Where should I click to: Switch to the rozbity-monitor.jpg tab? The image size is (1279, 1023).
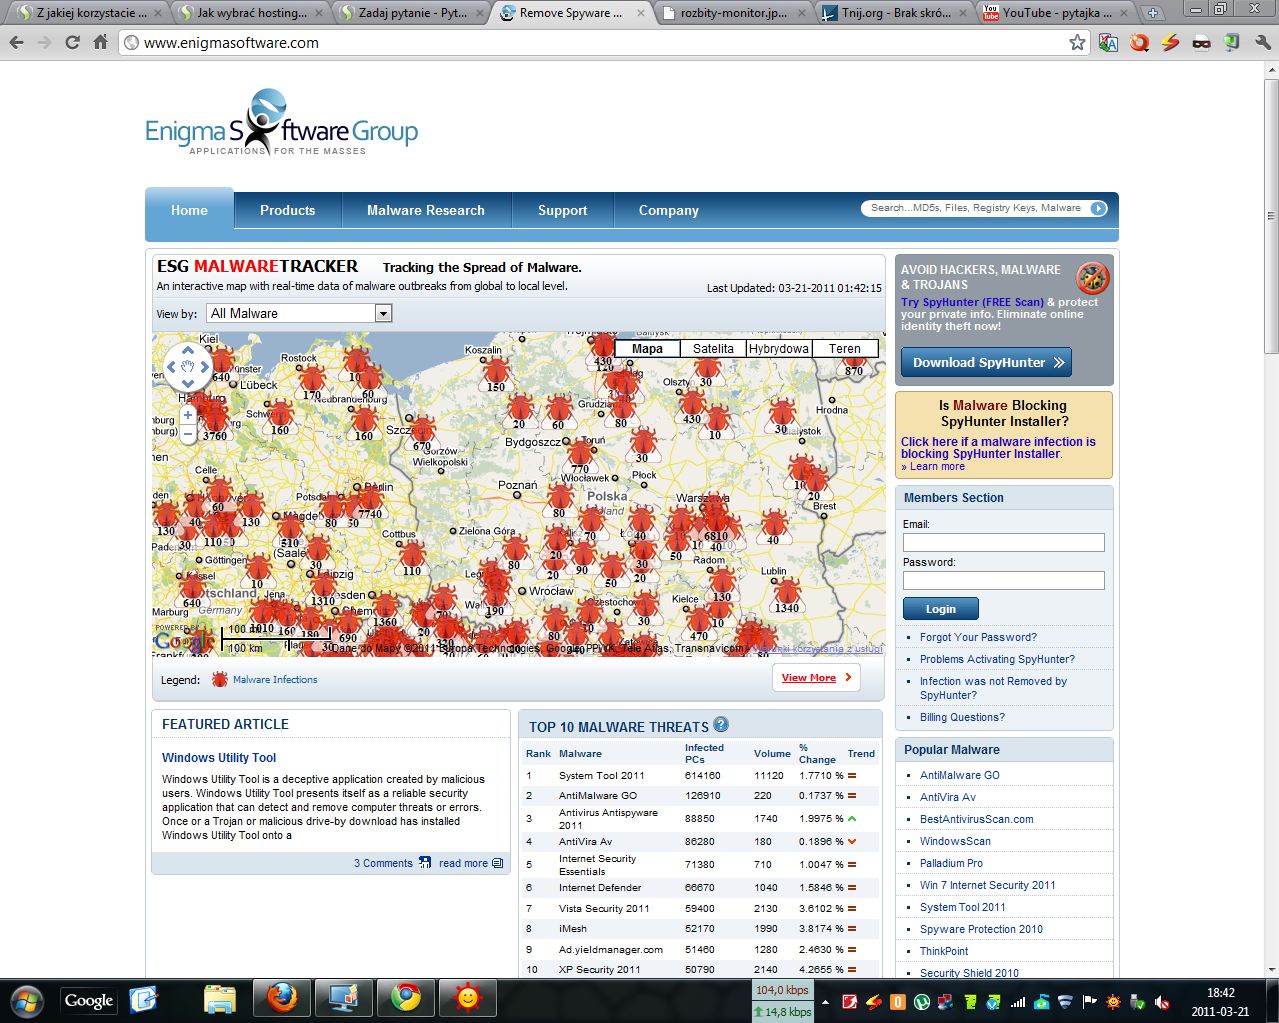point(733,13)
